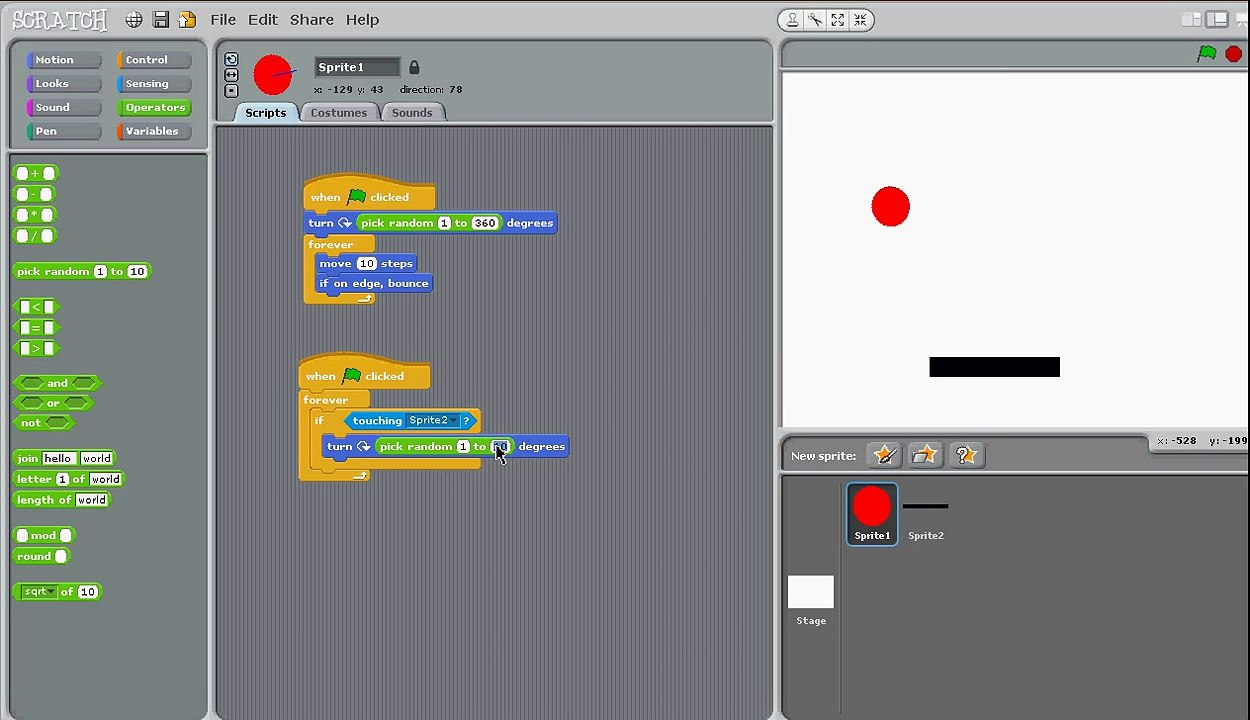Open the Edit menu
The width and height of the screenshot is (1250, 720).
pyautogui.click(x=263, y=20)
